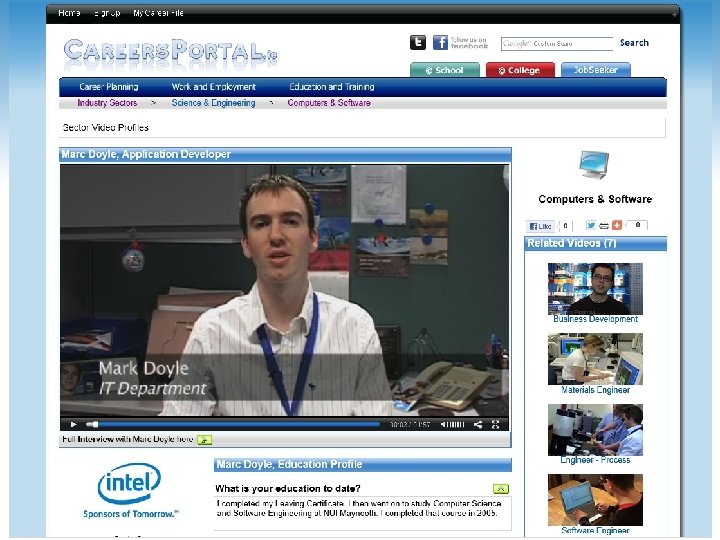720x540 pixels.
Task: Adjust the video volume bars
Action: [457, 425]
